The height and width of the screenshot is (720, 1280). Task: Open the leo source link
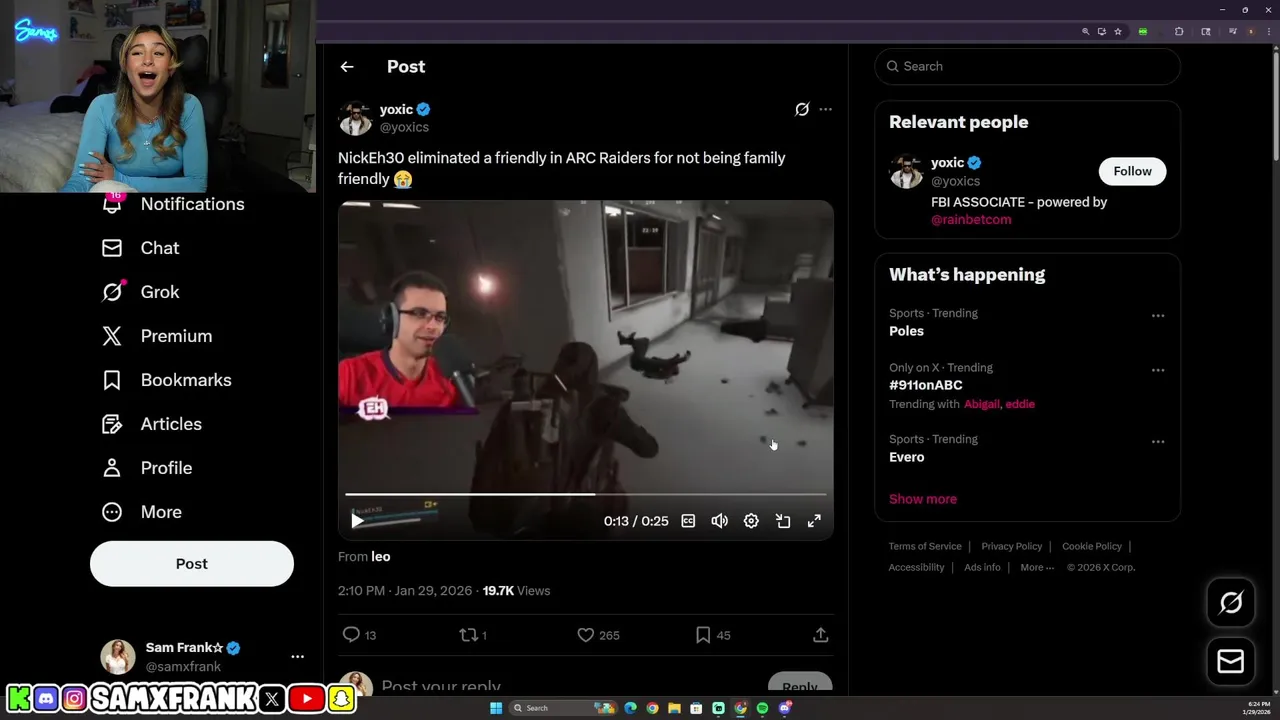coord(381,557)
